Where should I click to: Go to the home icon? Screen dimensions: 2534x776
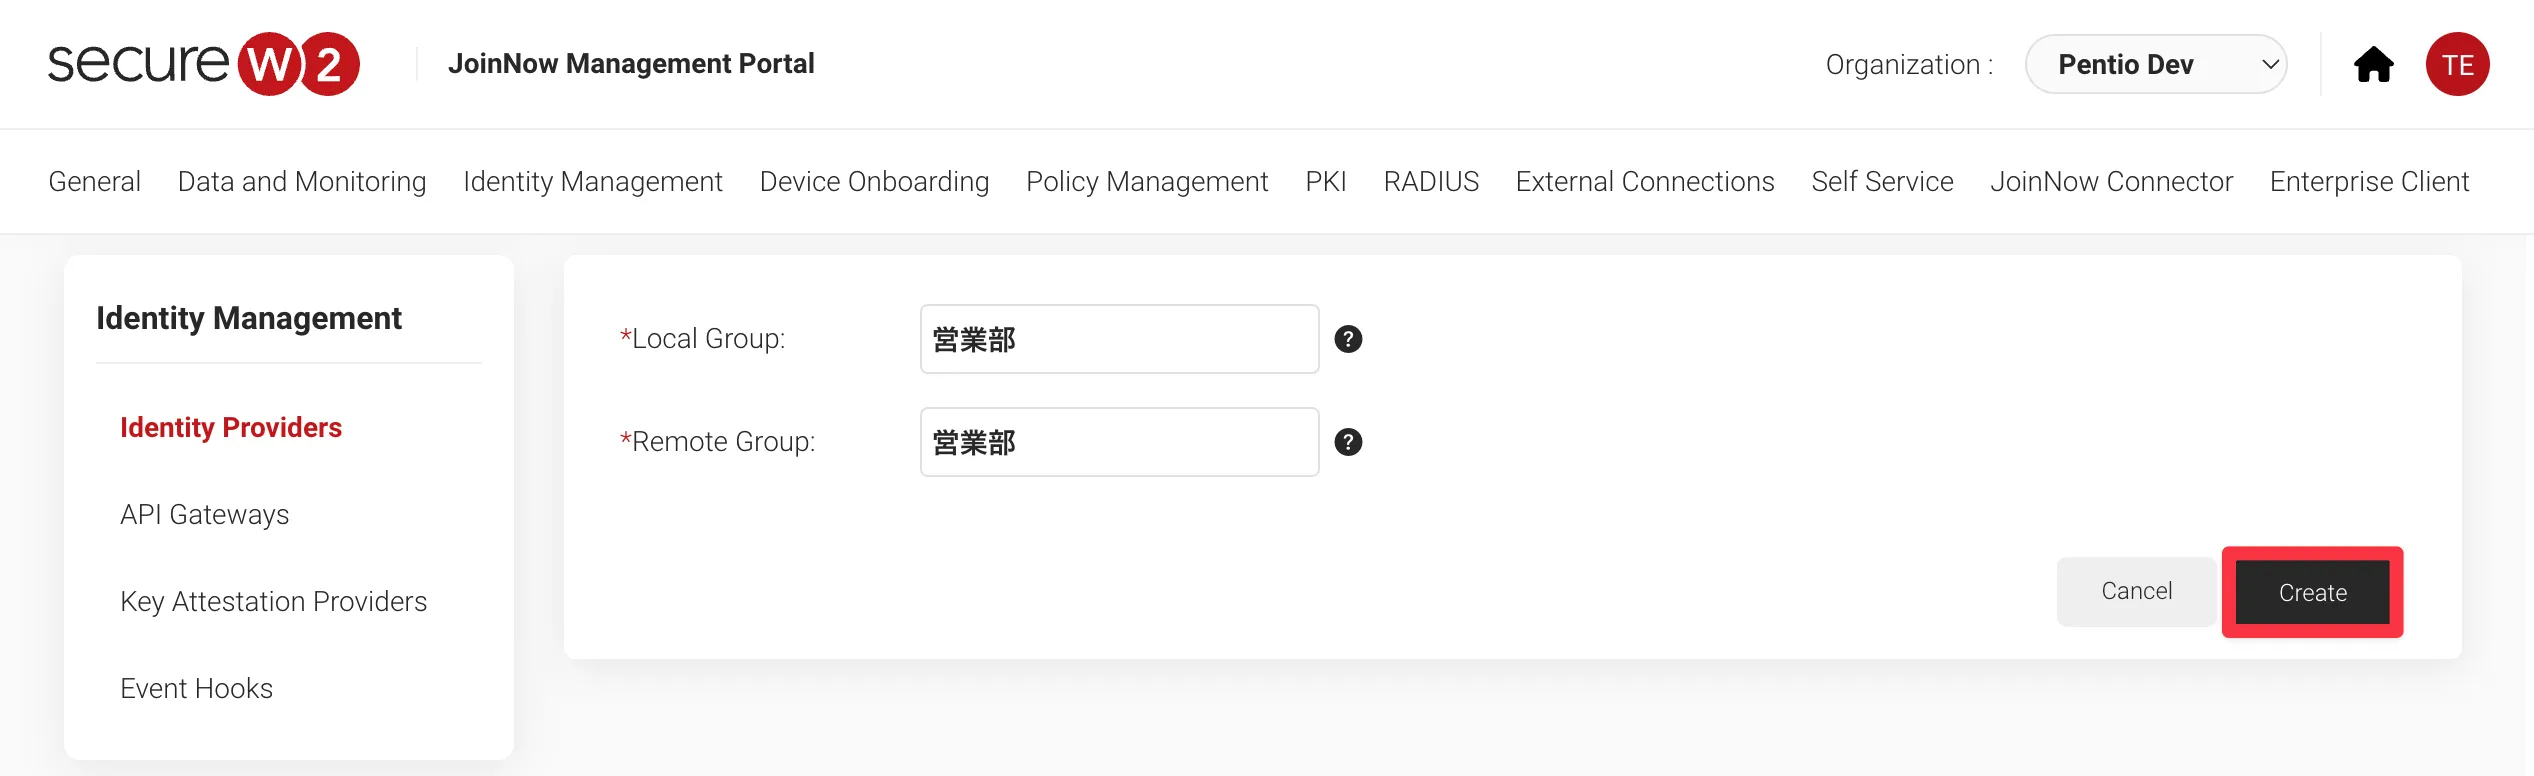[2374, 64]
